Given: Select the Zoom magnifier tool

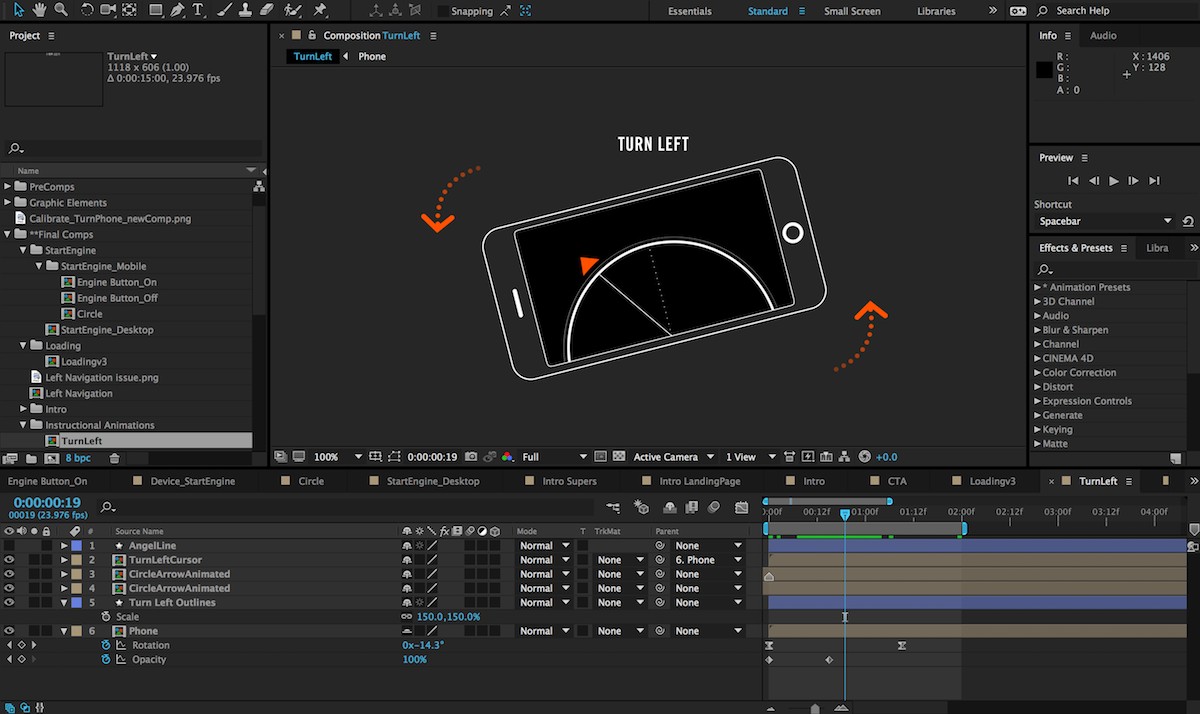Looking at the screenshot, I should tap(61, 11).
